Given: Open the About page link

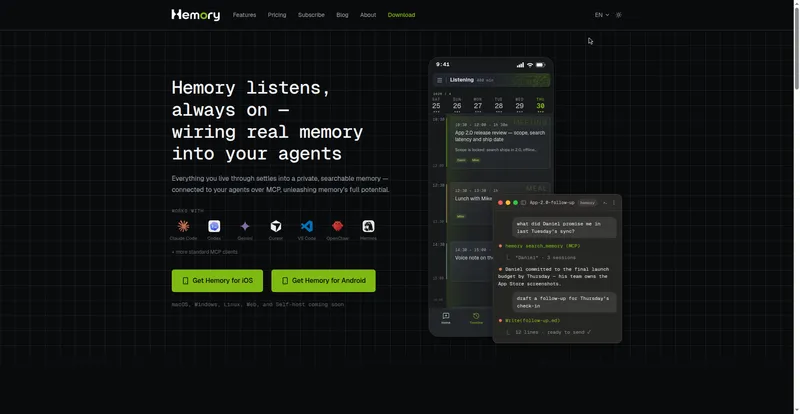Looking at the screenshot, I should [x=368, y=15].
